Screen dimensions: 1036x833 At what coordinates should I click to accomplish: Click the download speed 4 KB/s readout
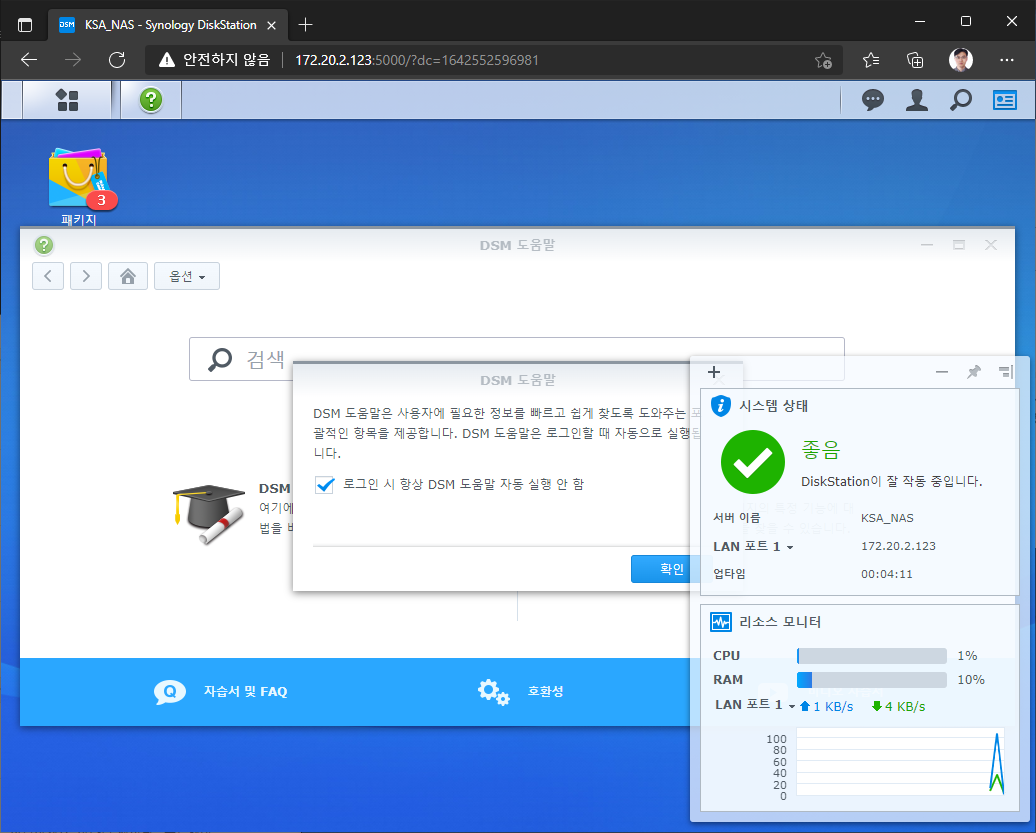pyautogui.click(x=899, y=706)
